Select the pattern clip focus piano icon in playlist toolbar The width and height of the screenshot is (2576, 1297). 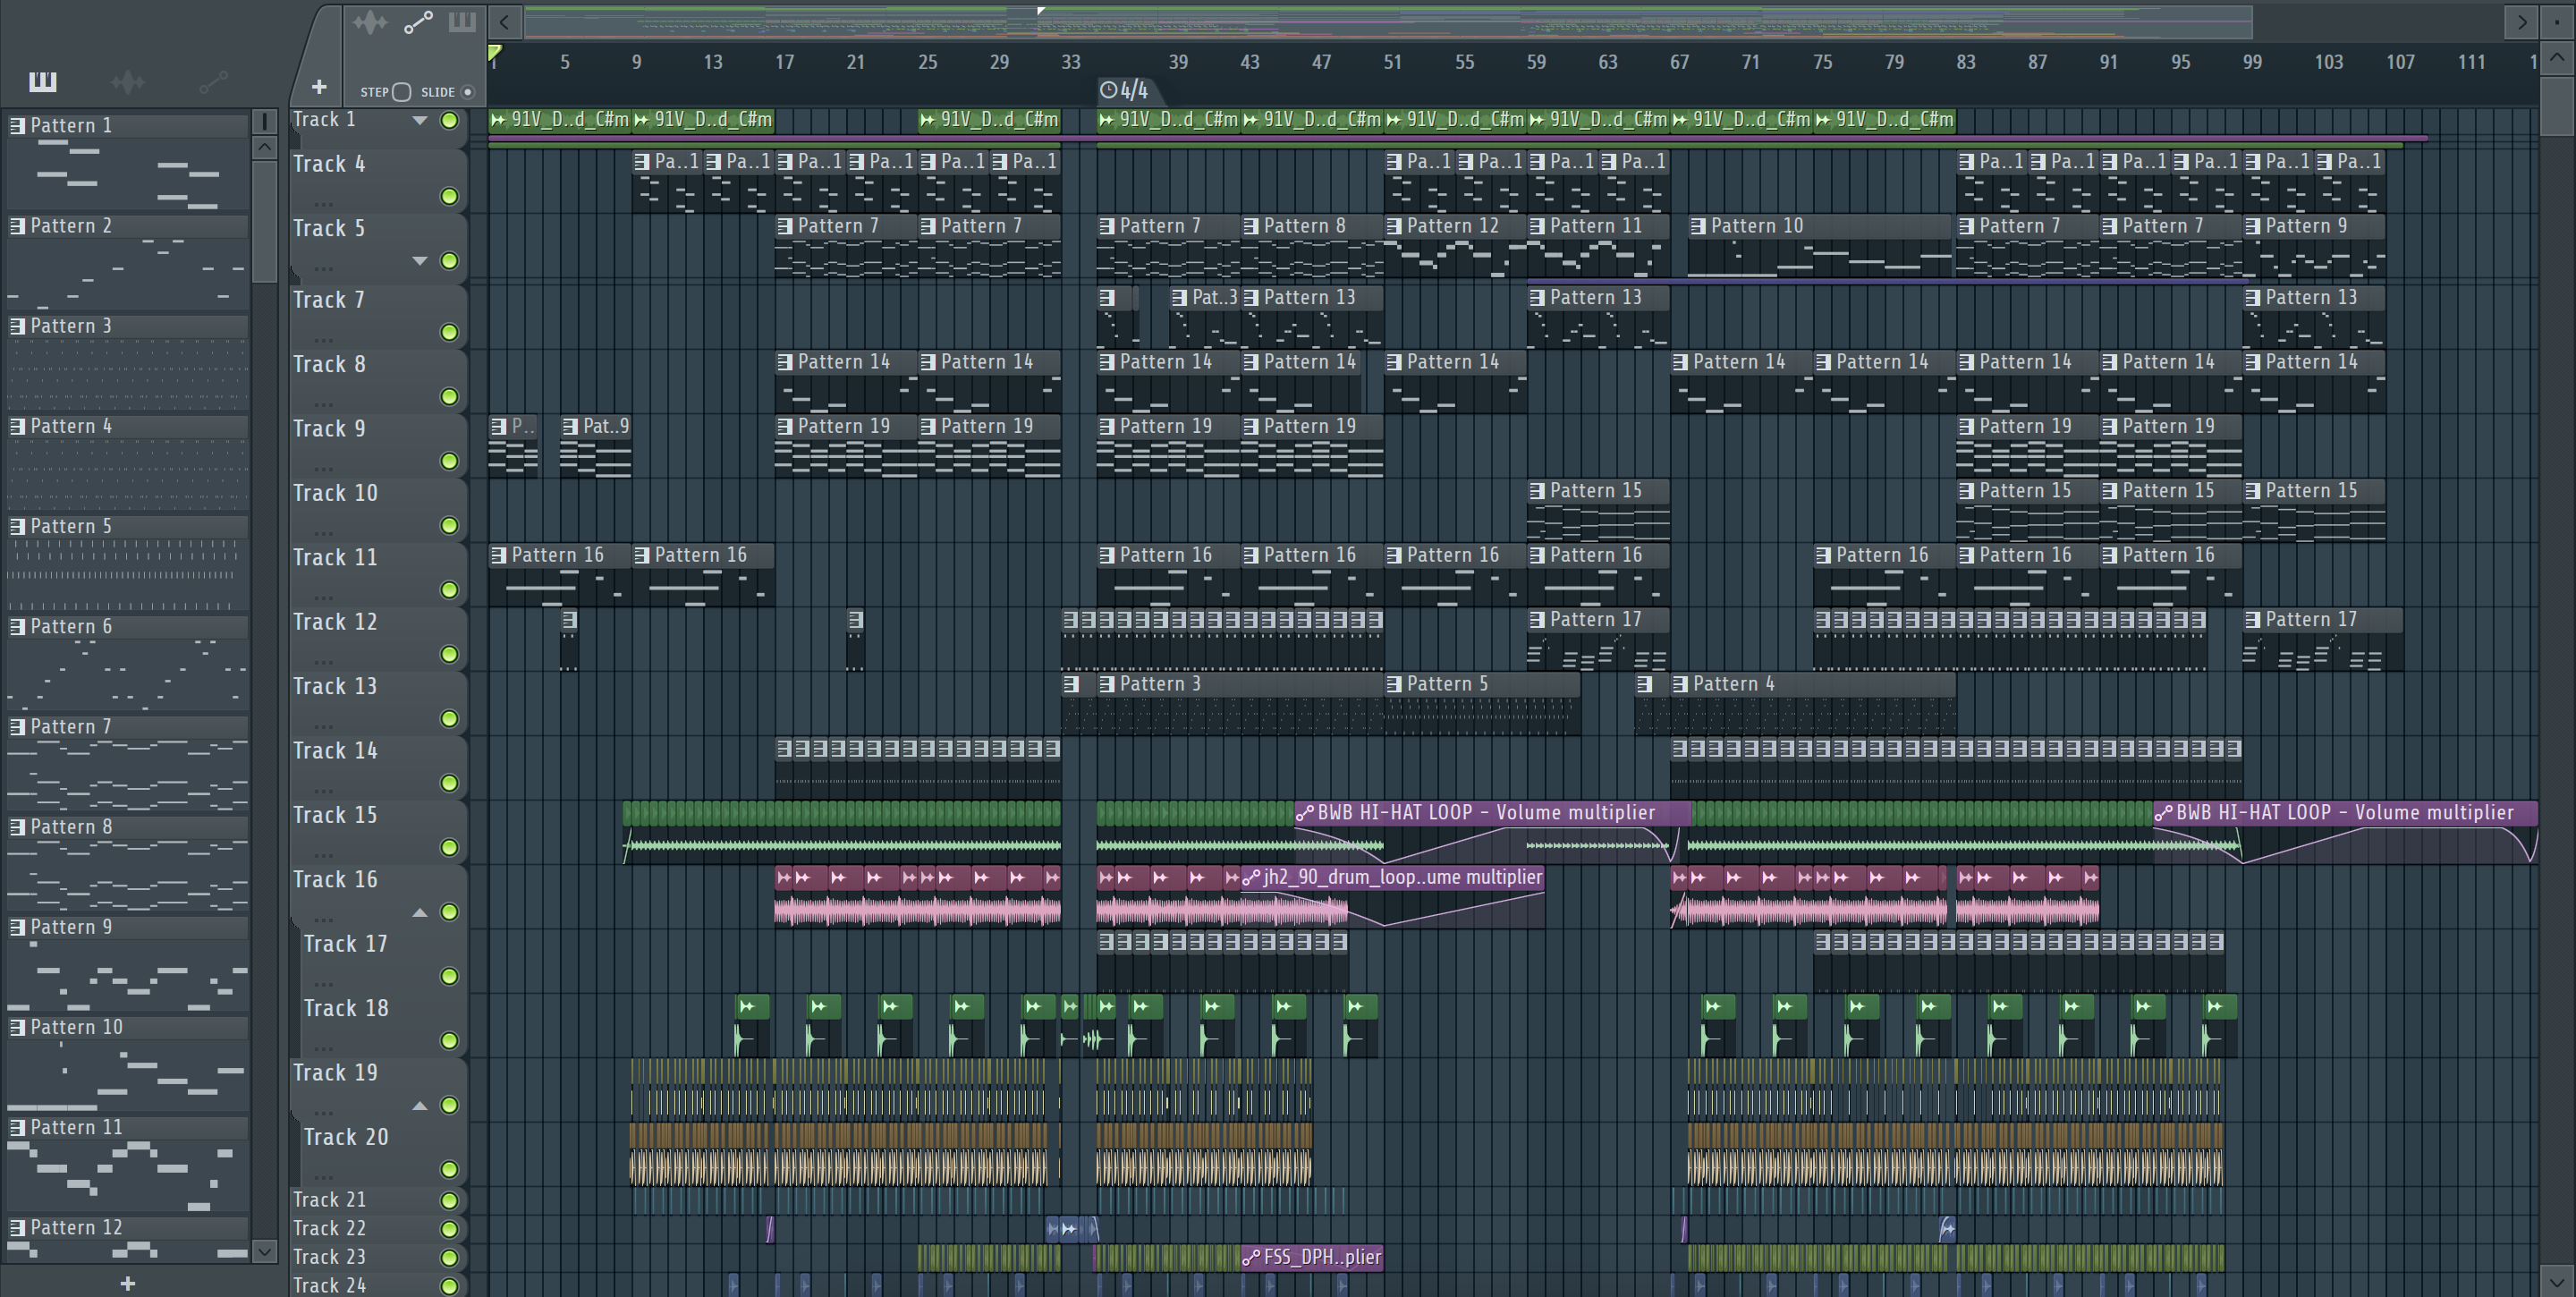click(461, 22)
